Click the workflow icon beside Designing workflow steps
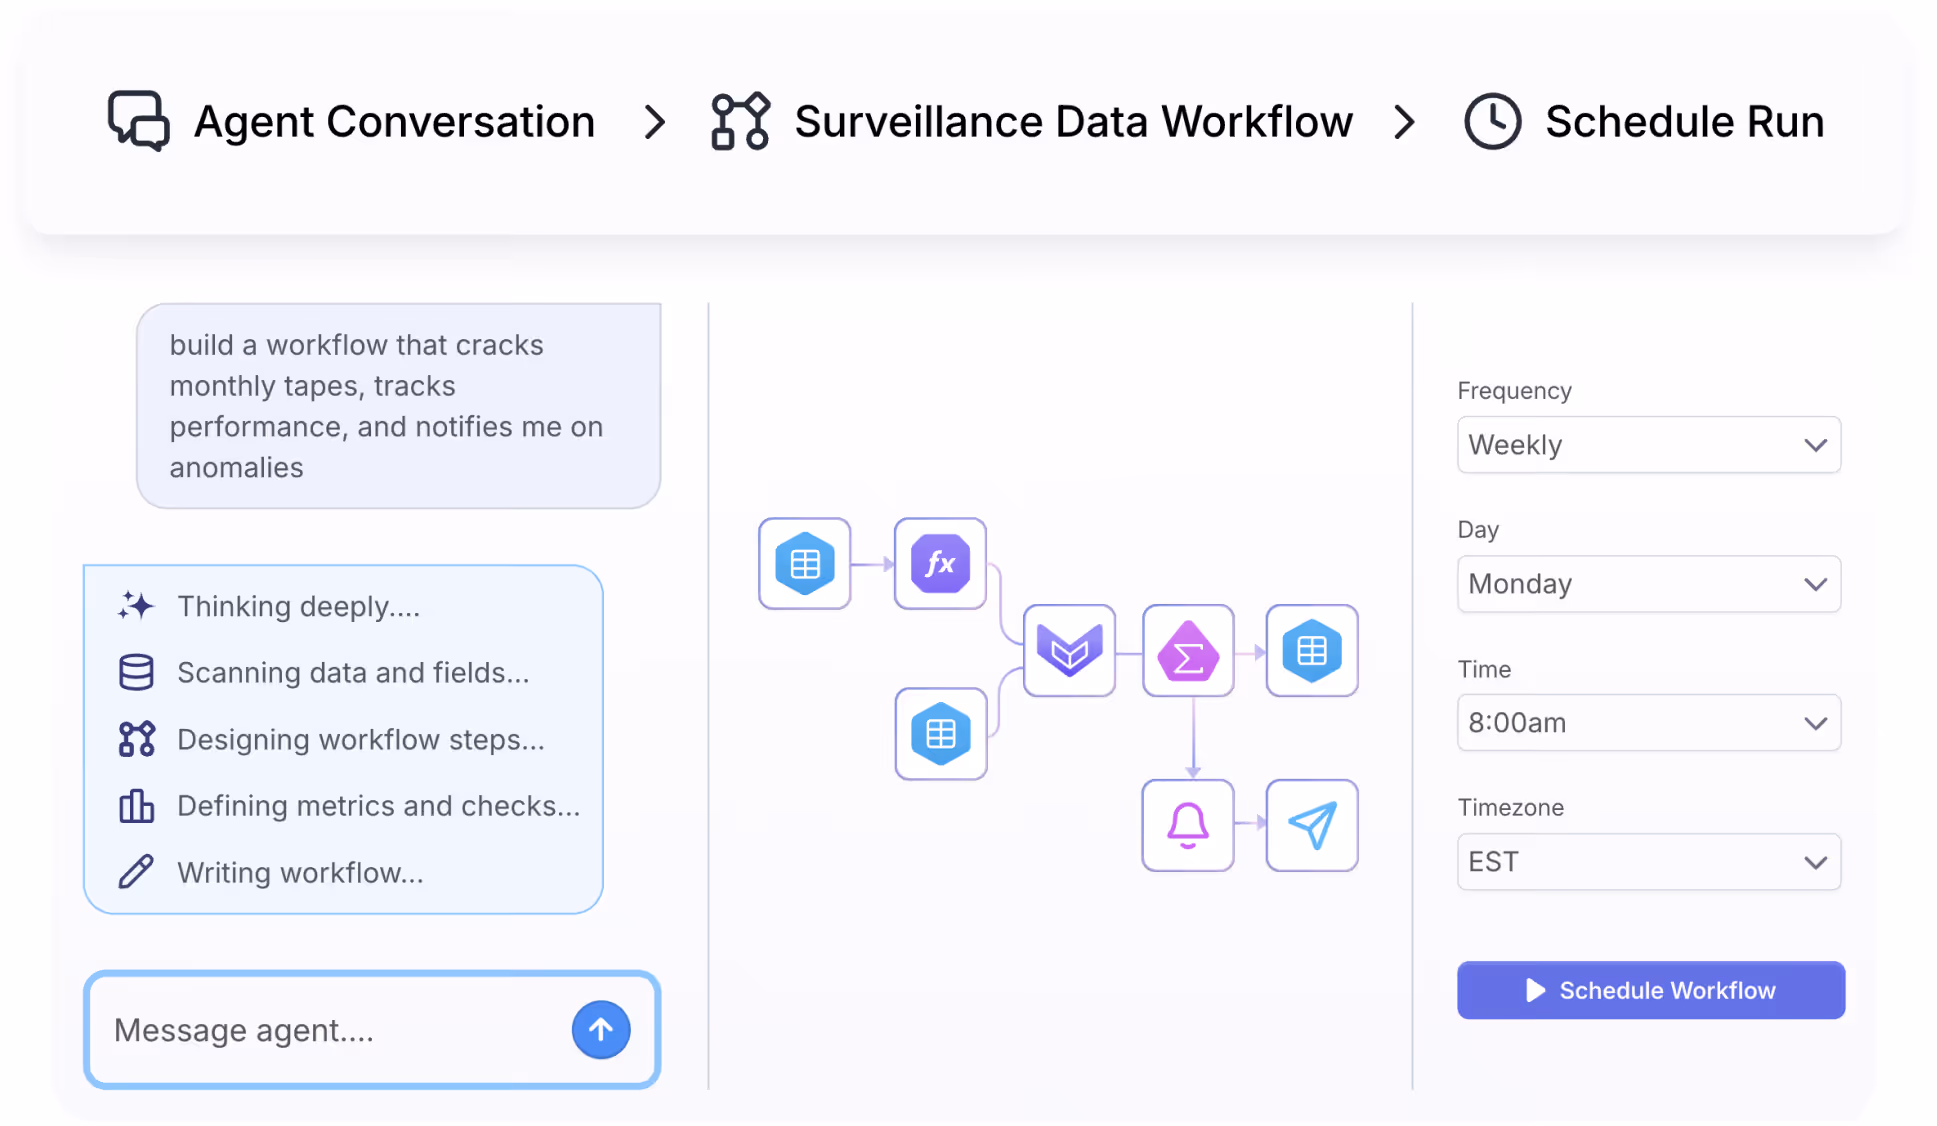Screen dimensions: 1937x1126 pos(136,739)
